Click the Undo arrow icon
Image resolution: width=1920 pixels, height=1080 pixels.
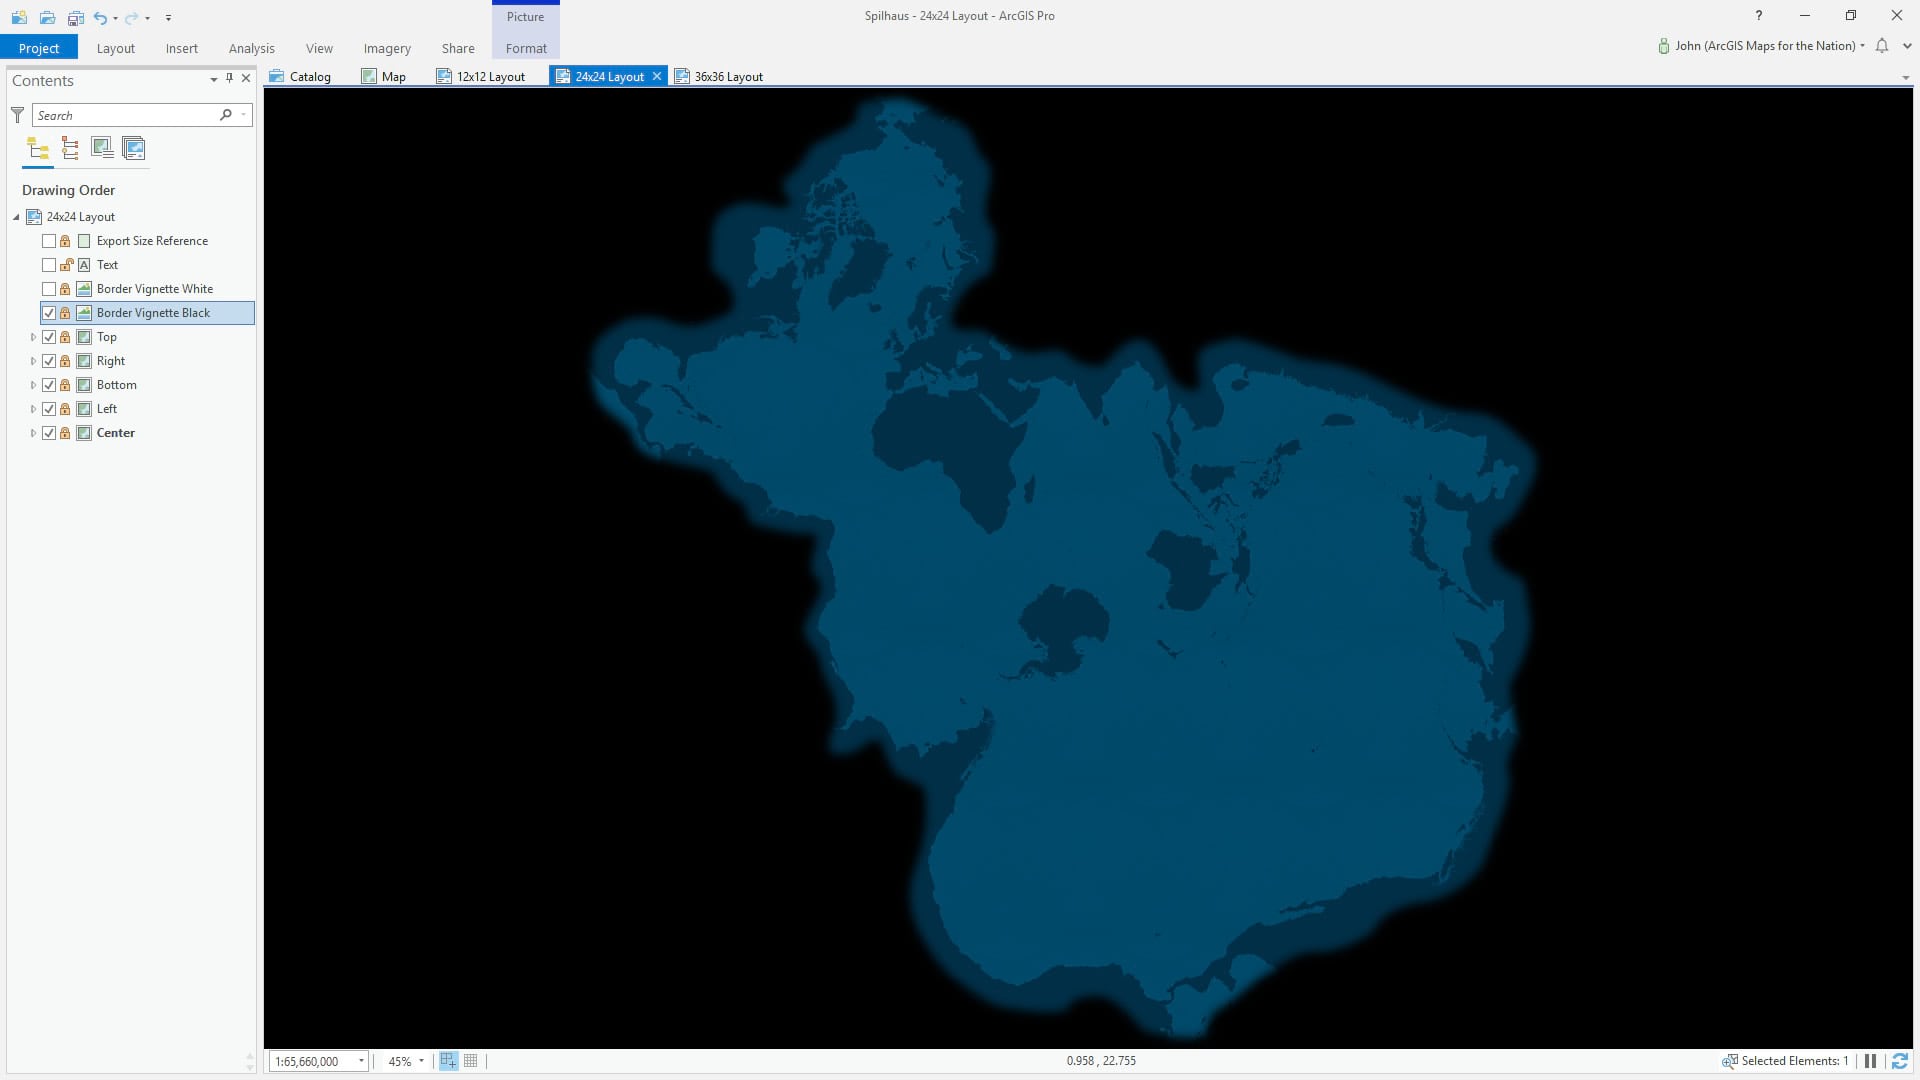tap(99, 17)
